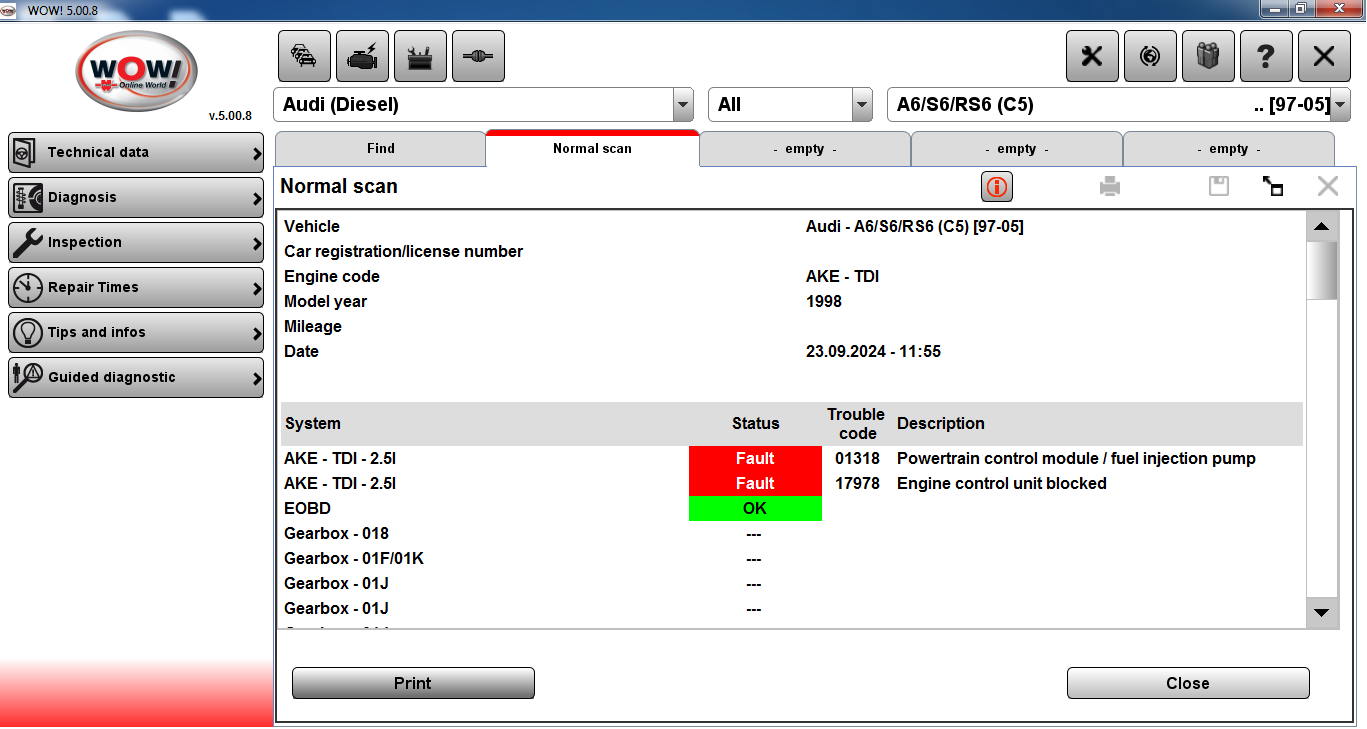Open the gift package icon
This screenshot has width=1367, height=729.
tap(1208, 56)
